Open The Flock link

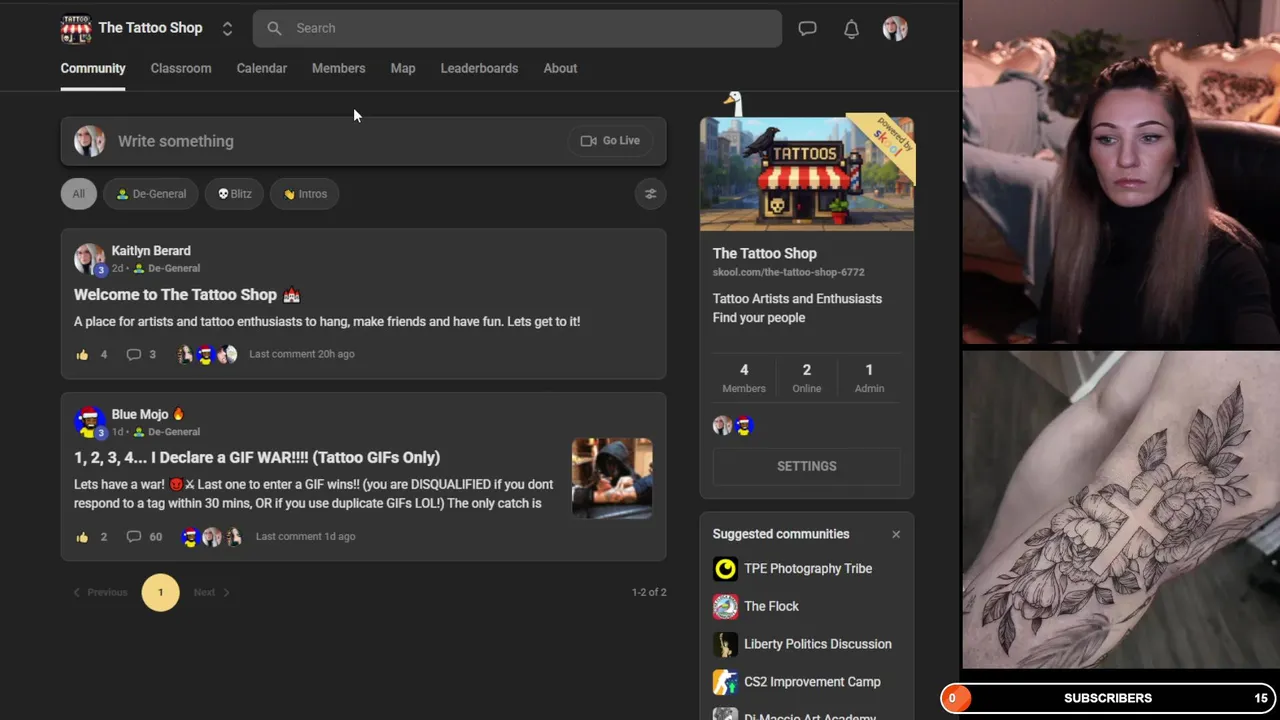coord(771,606)
